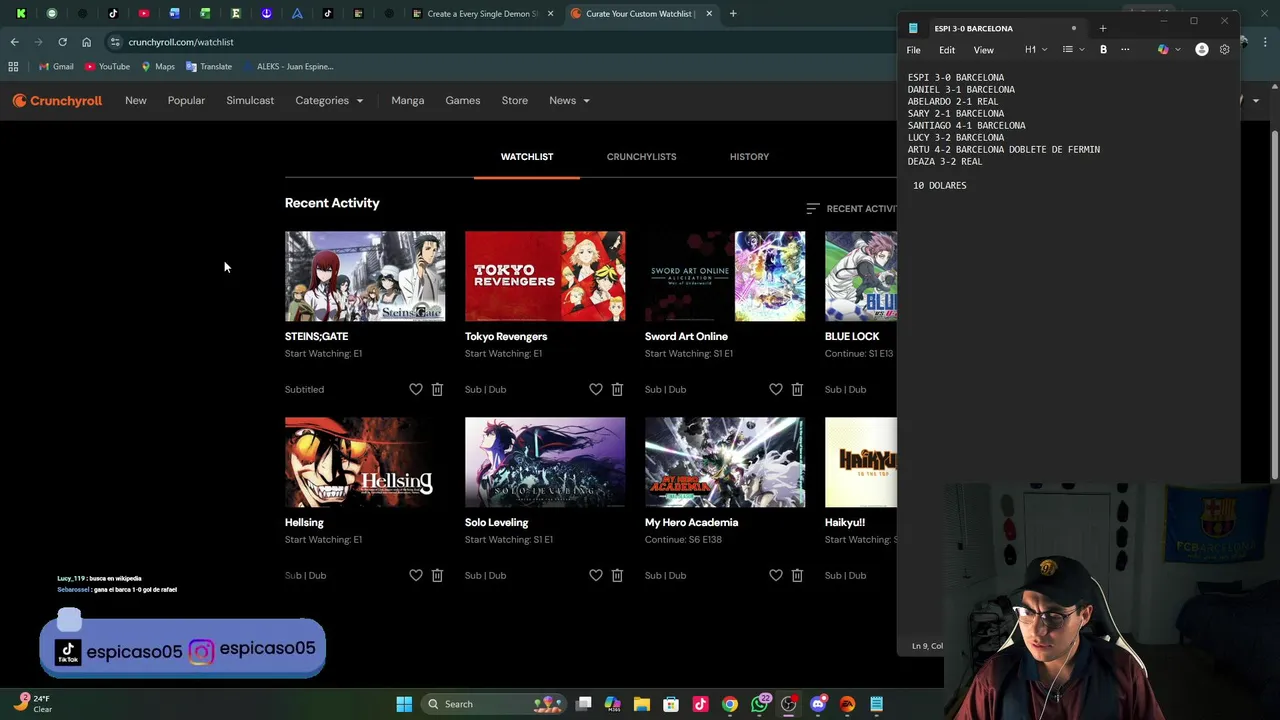Favorite My Hero Academia with heart icon
The image size is (1280, 720).
pos(776,575)
